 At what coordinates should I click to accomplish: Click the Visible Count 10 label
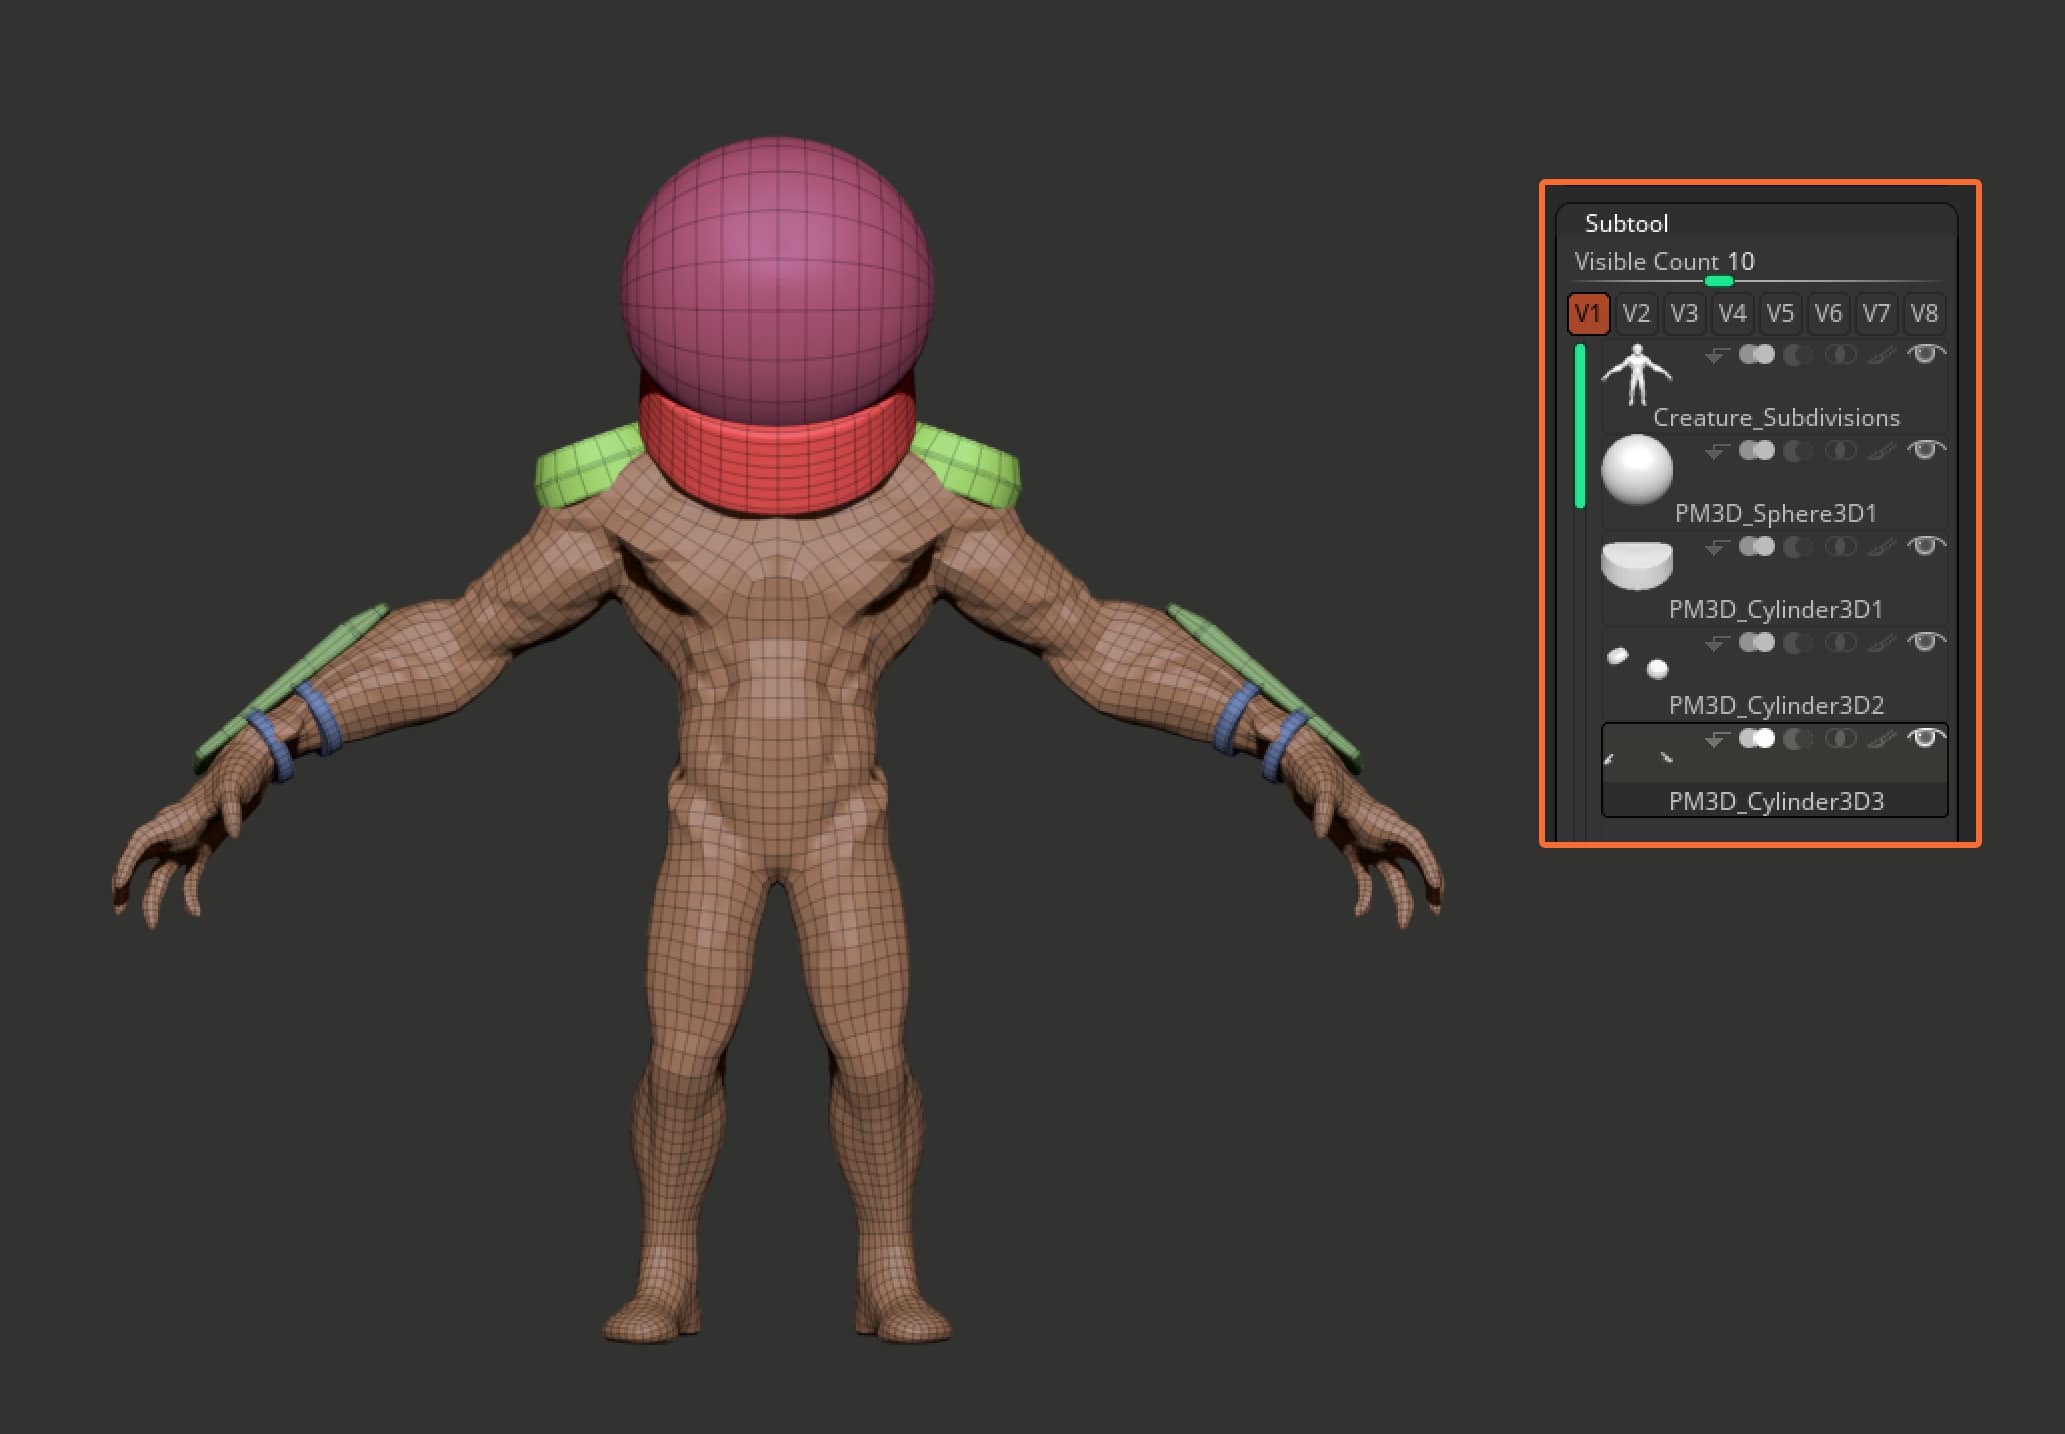point(1664,262)
